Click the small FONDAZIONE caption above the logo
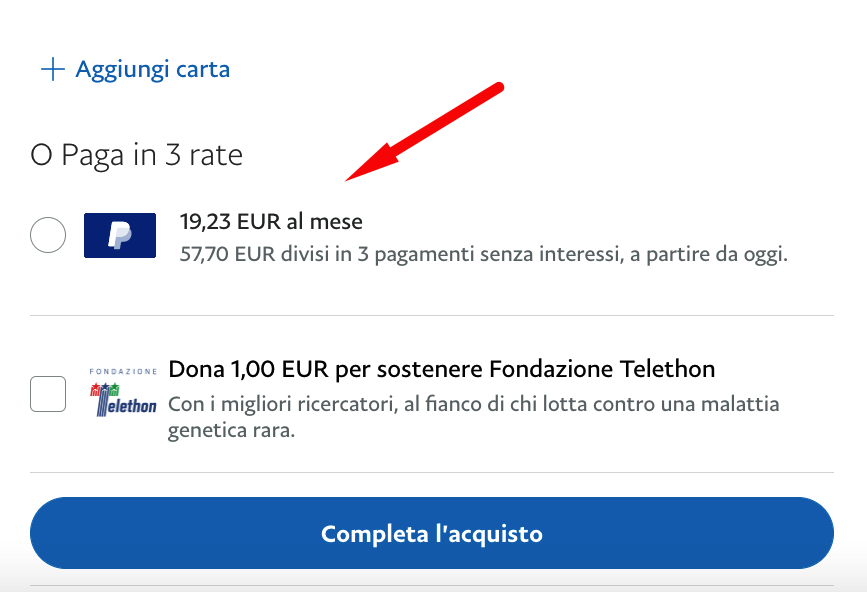This screenshot has height=592, width=867. pyautogui.click(x=123, y=371)
